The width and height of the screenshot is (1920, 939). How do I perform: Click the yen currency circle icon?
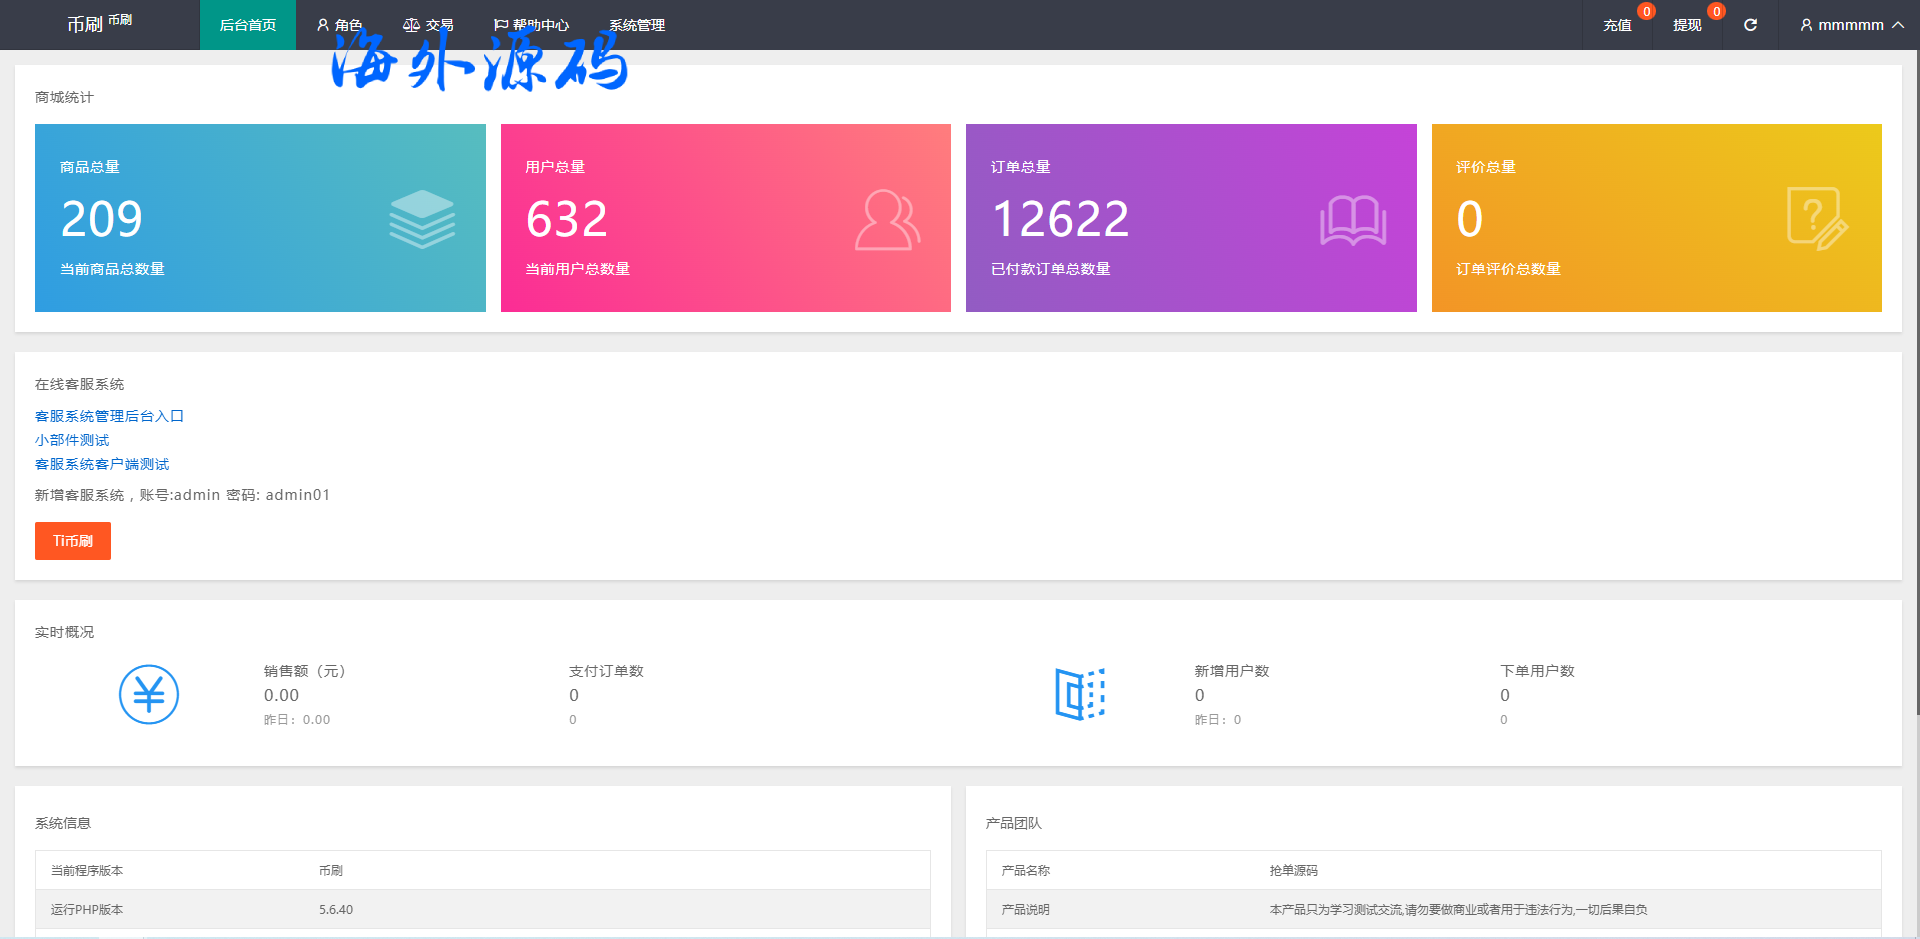click(x=149, y=694)
